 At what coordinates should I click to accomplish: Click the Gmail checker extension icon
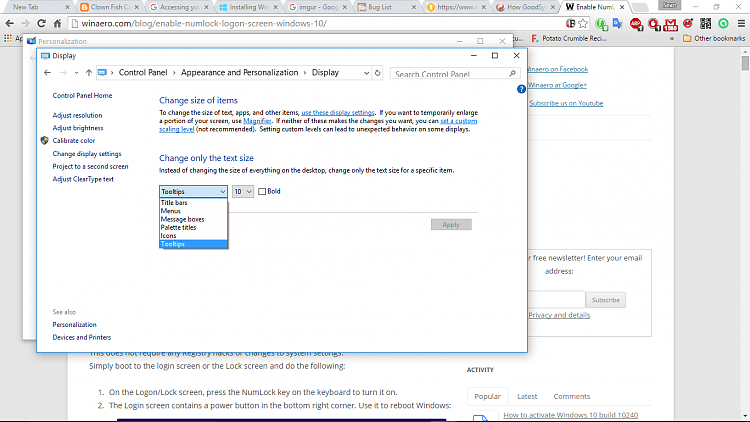coord(671,24)
